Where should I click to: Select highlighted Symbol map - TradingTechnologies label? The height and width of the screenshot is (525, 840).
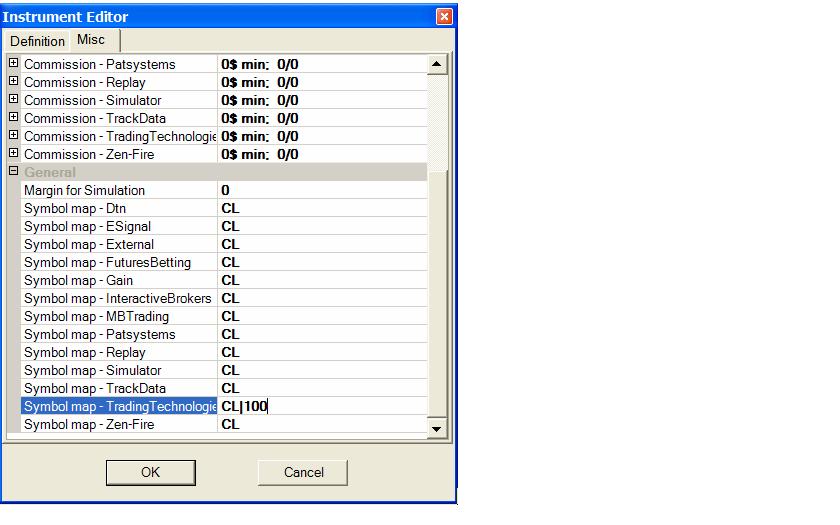[x=119, y=406]
